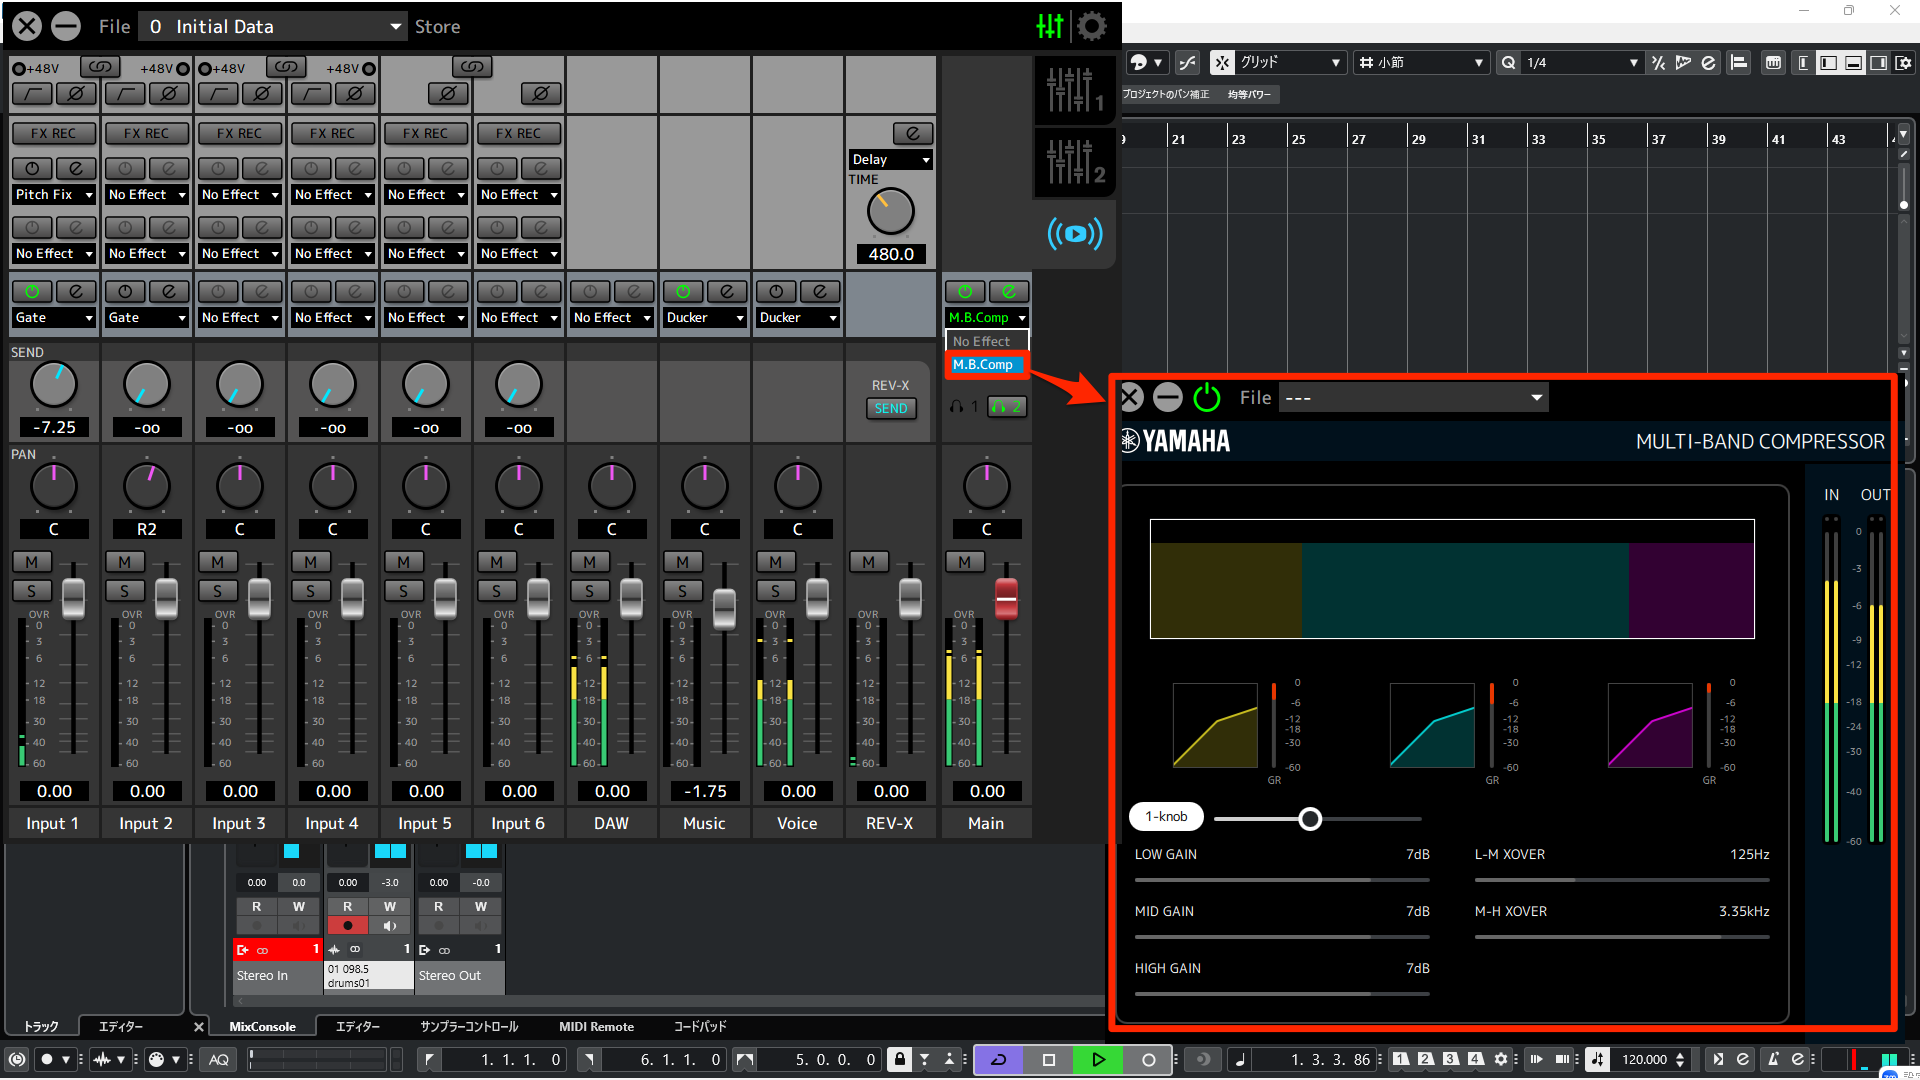Open the streaming loopback settings icon
Screen dimensions: 1920x1080
1075,234
